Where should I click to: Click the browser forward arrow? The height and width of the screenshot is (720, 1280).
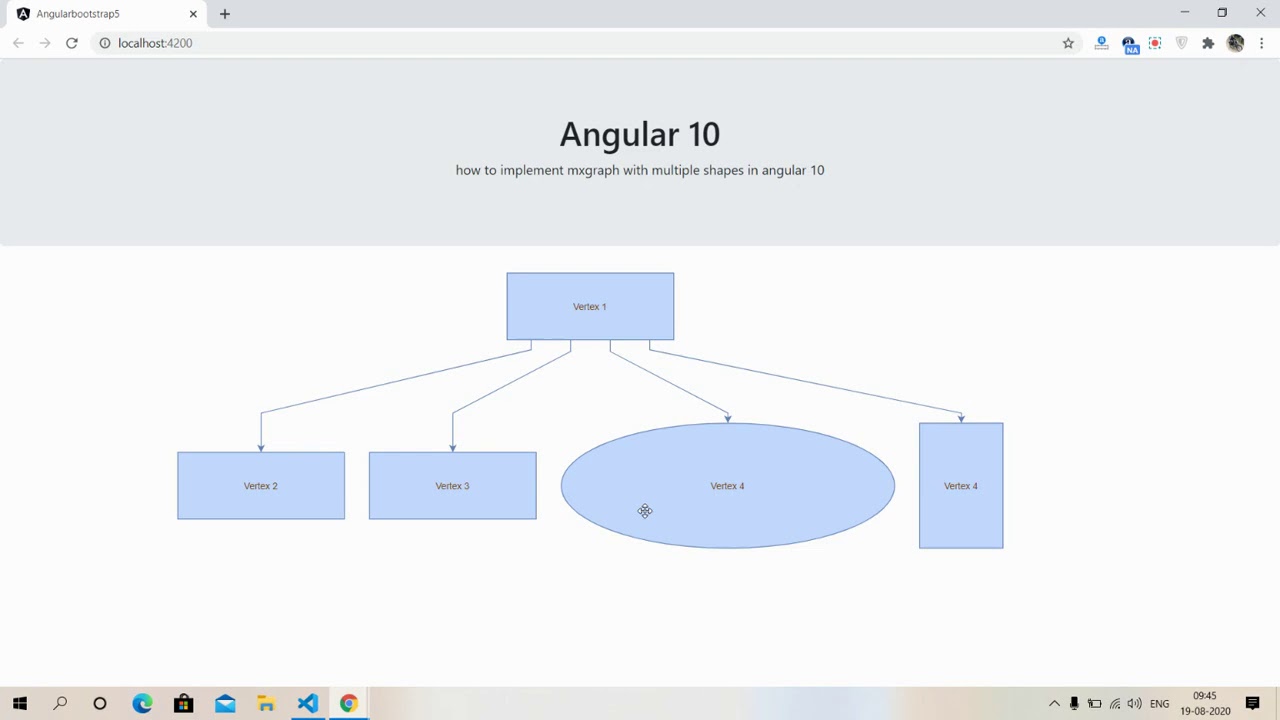click(45, 43)
